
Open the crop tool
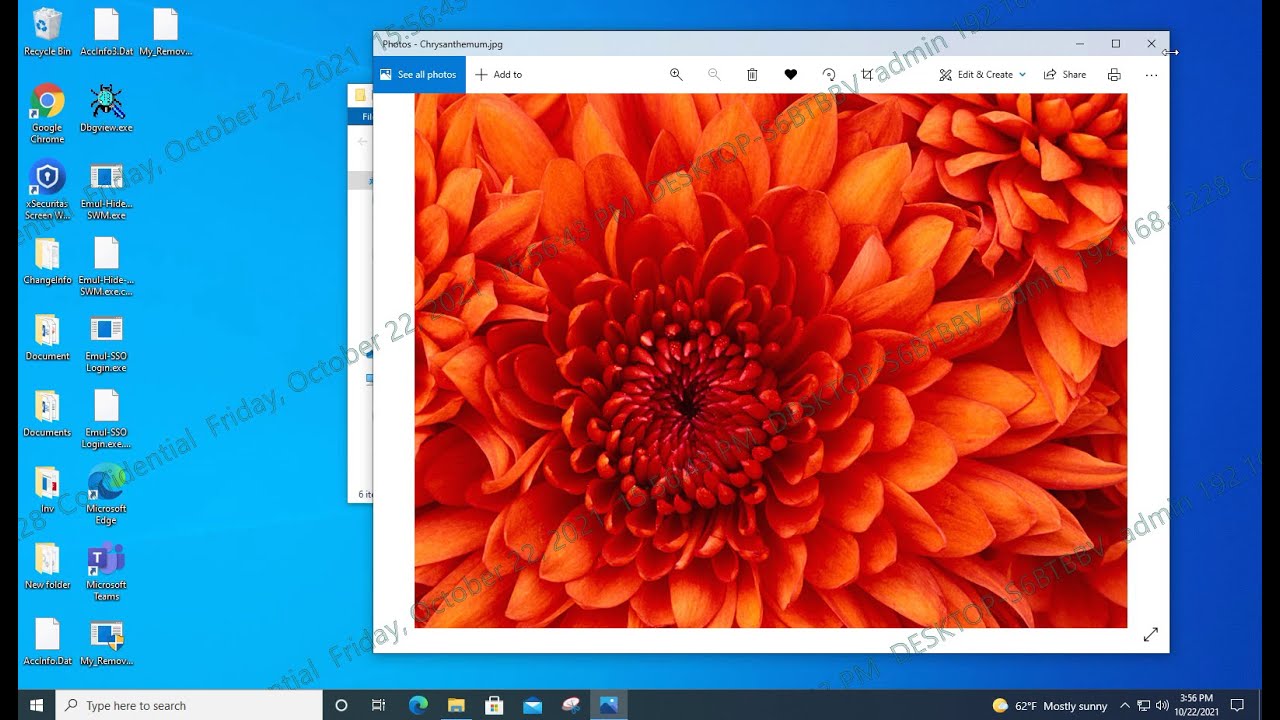click(x=867, y=75)
